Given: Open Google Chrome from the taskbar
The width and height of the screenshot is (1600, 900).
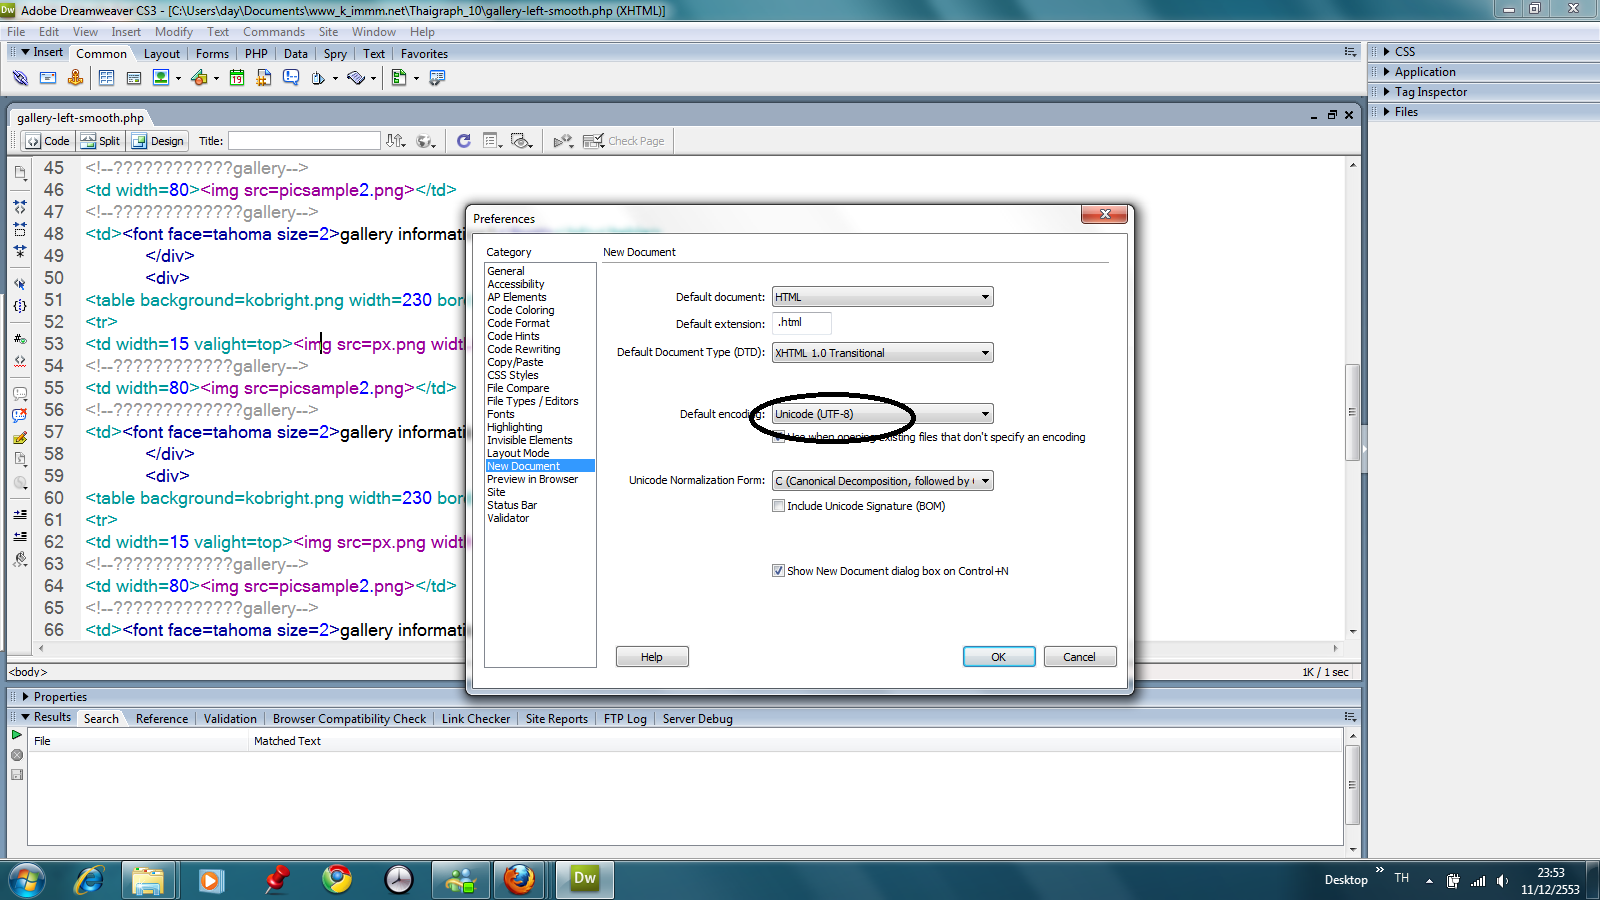Looking at the screenshot, I should coord(337,880).
